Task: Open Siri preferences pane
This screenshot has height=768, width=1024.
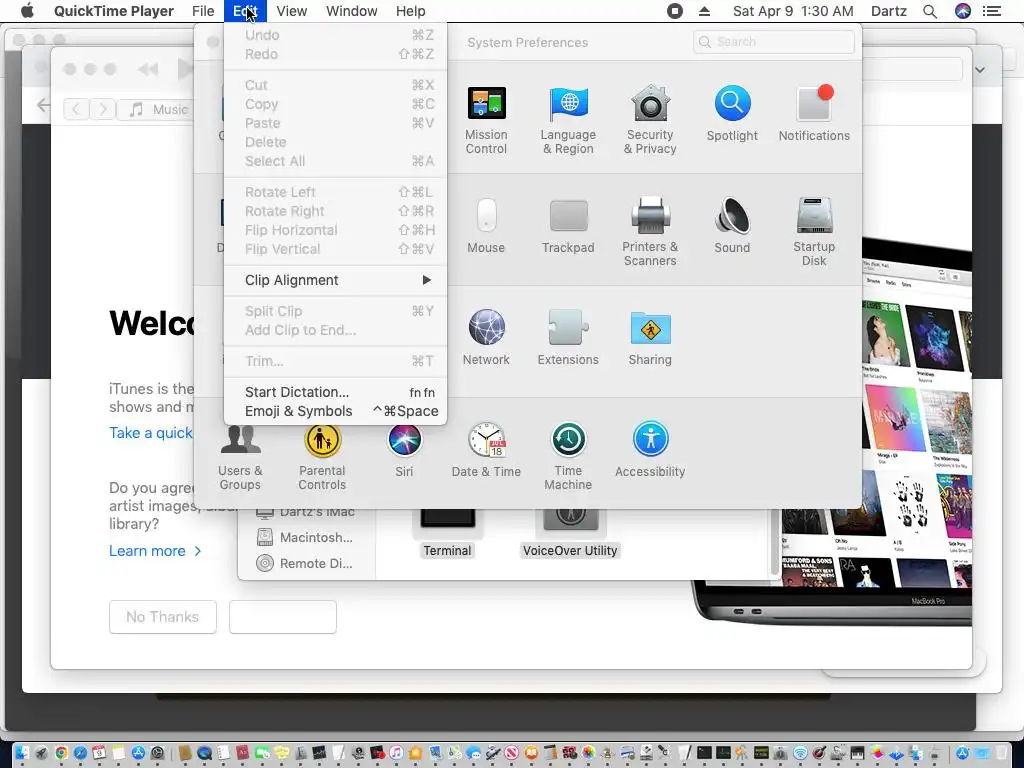Action: [404, 451]
